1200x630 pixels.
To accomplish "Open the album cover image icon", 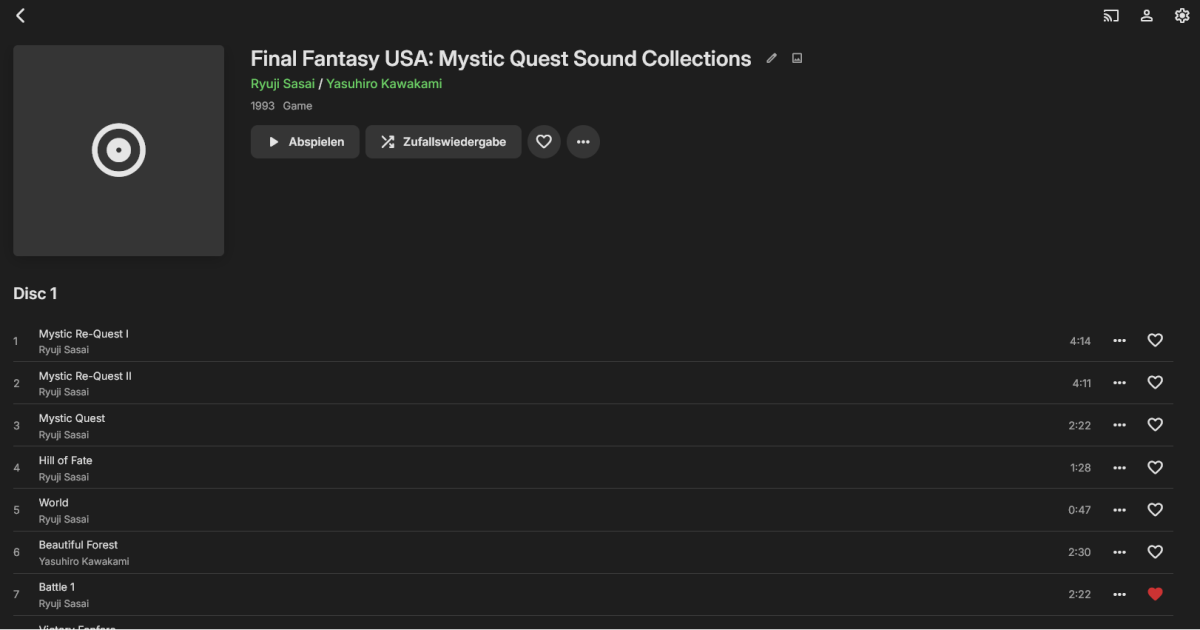I will (x=796, y=58).
